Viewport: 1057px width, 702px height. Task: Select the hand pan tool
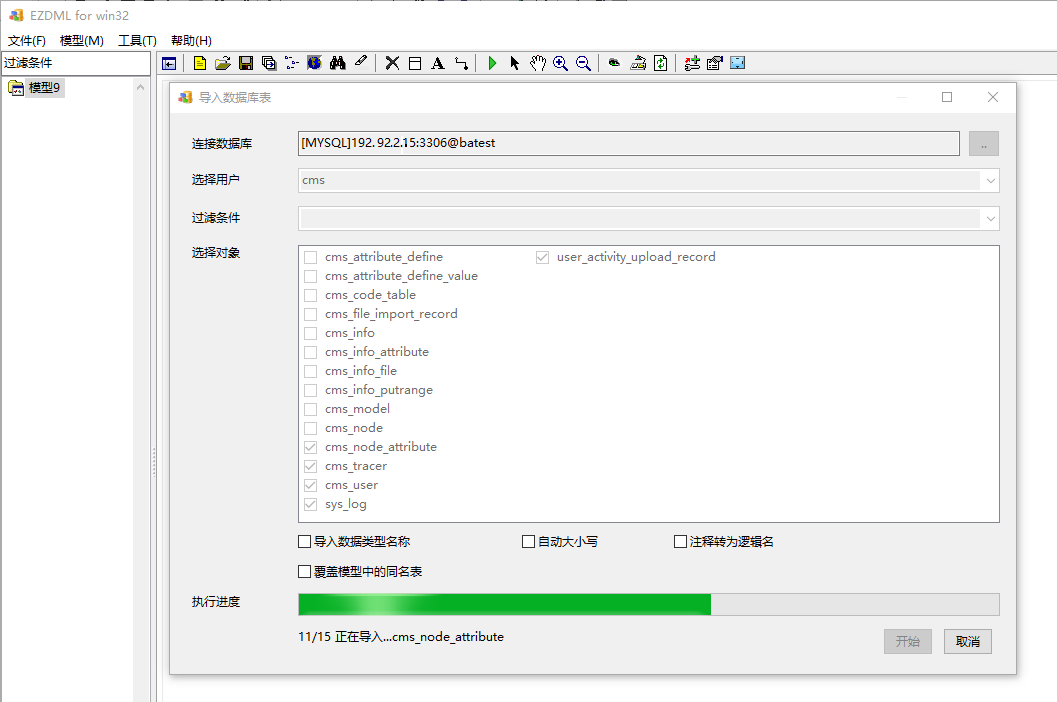(x=537, y=63)
